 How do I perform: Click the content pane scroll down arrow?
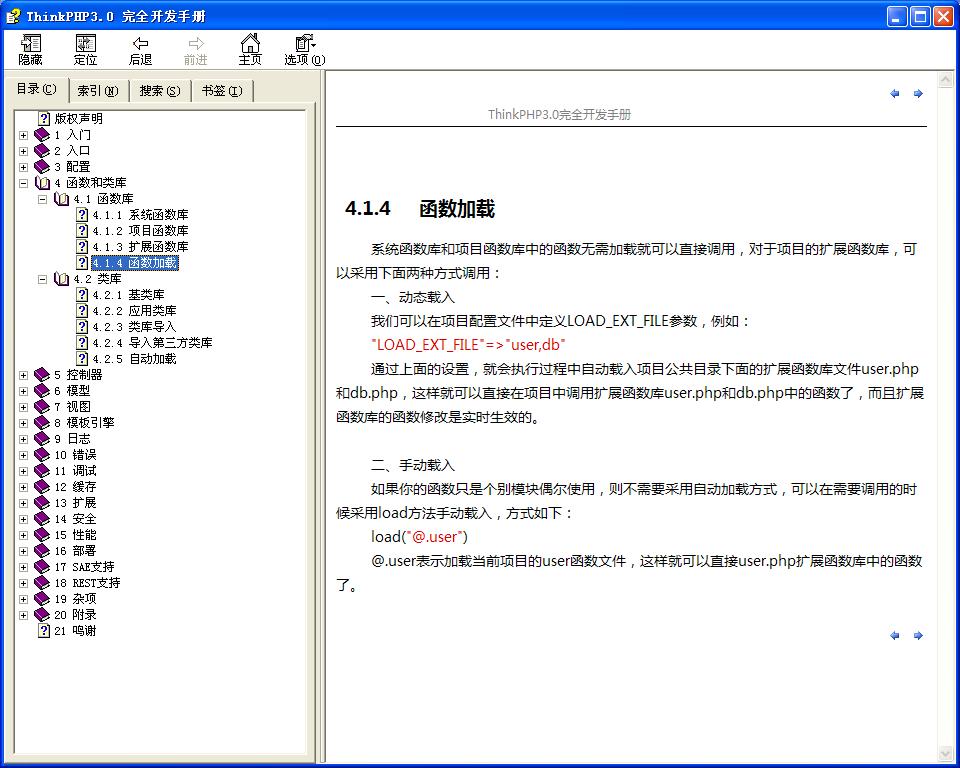947,753
